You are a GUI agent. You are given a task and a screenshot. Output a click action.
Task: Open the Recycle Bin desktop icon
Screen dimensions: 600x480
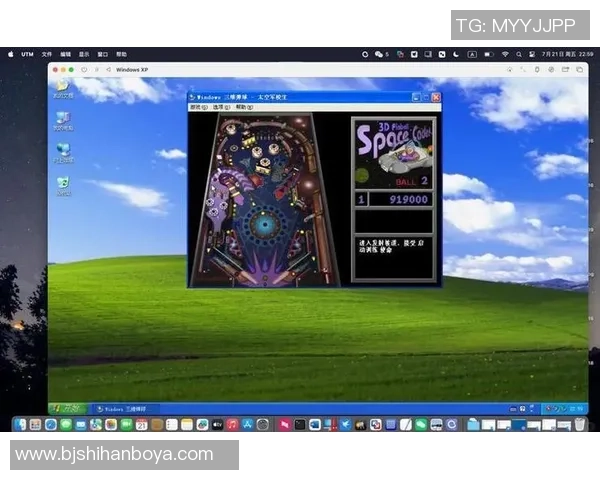pyautogui.click(x=63, y=186)
